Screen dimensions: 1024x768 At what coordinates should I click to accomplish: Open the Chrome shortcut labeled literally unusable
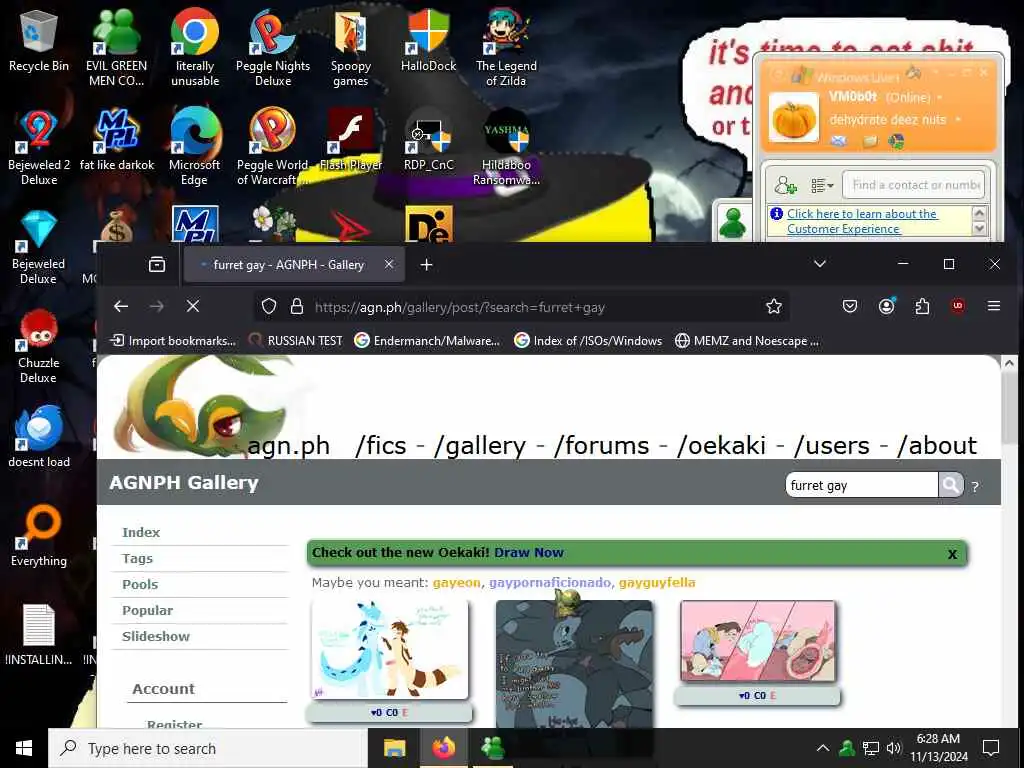195,47
